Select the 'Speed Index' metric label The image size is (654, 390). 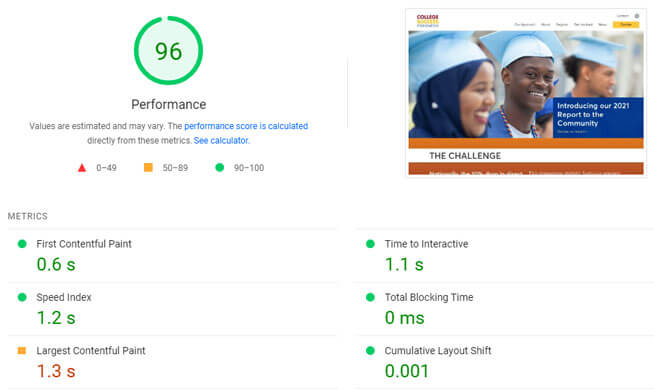tap(64, 297)
